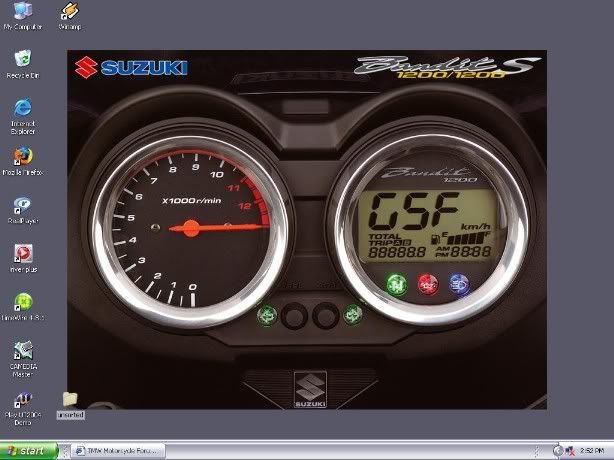Select the LimeWire desktop shortcut
Viewport: 614px width, 460px height.
pos(23,307)
